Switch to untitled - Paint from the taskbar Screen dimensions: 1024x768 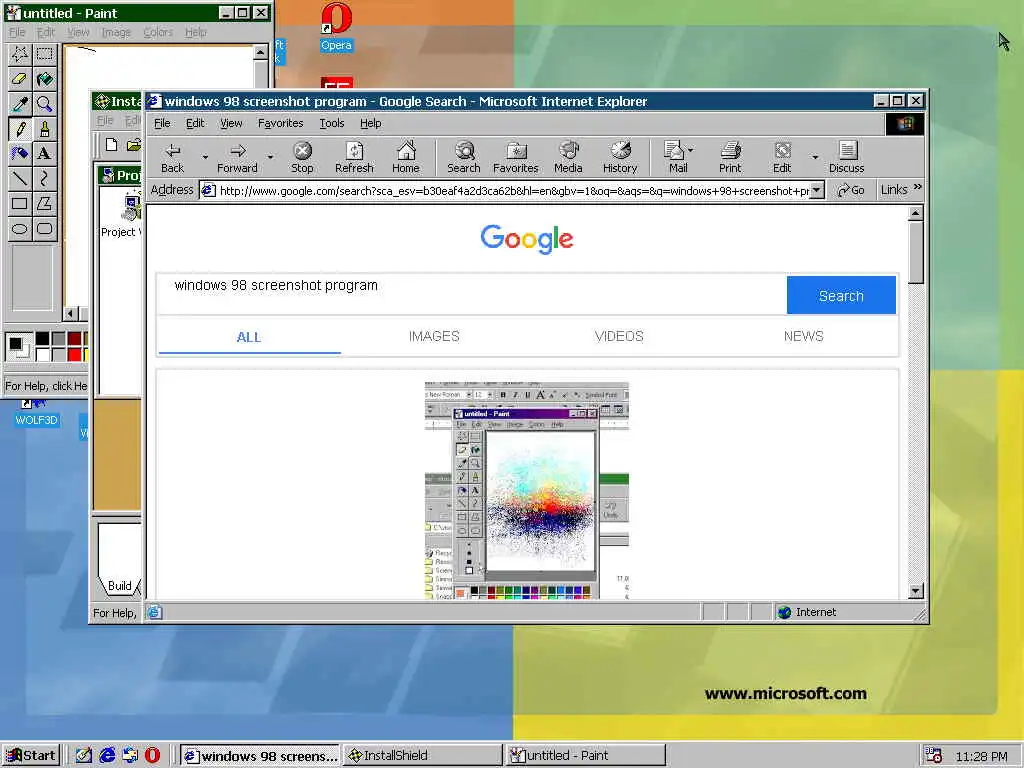pos(586,756)
